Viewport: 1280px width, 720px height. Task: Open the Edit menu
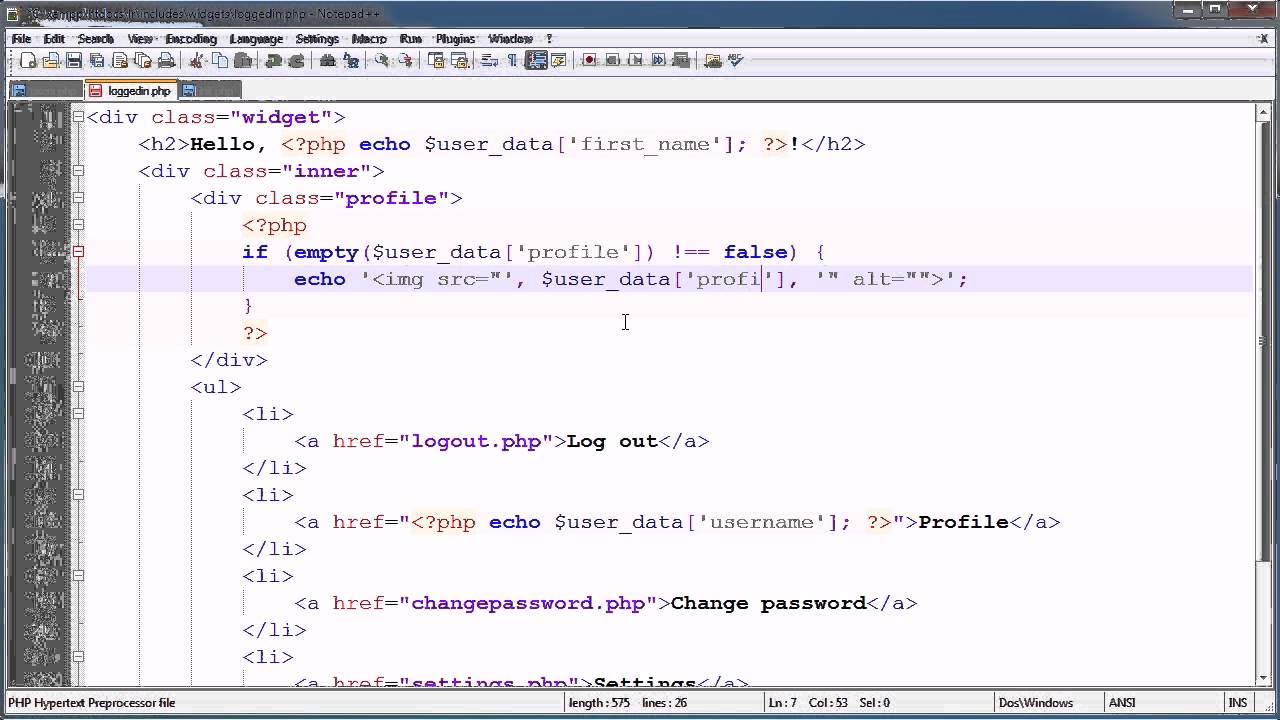click(x=54, y=39)
